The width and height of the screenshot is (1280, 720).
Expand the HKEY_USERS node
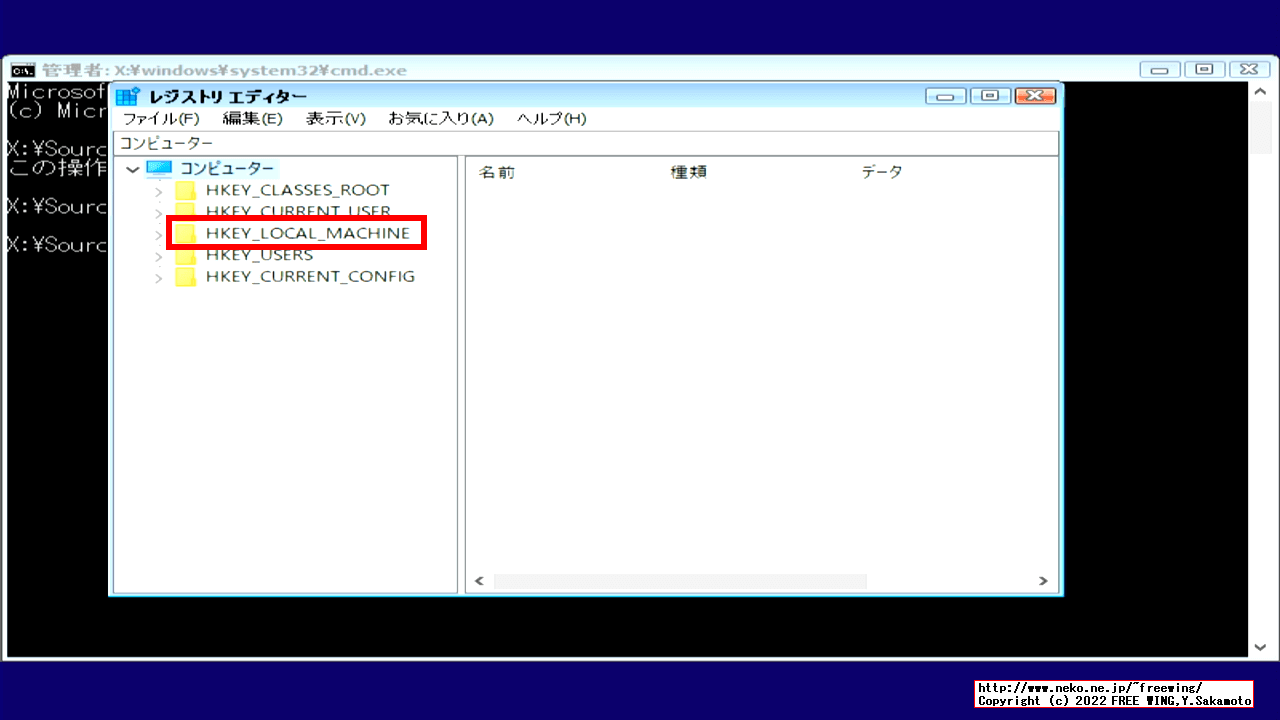[158, 254]
